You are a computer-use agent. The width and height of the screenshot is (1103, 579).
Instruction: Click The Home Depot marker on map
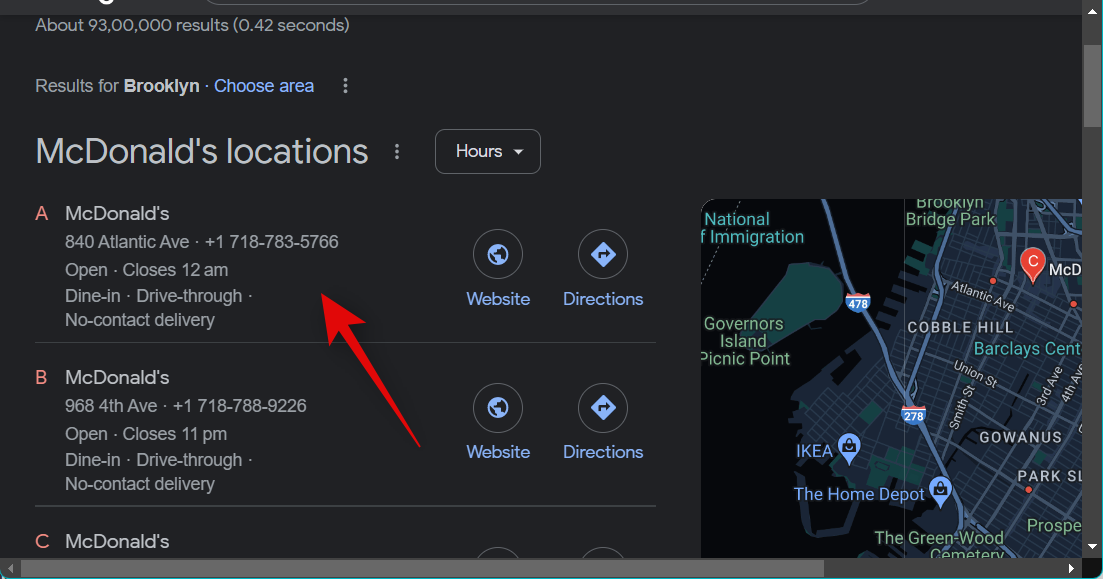[x=940, y=489]
